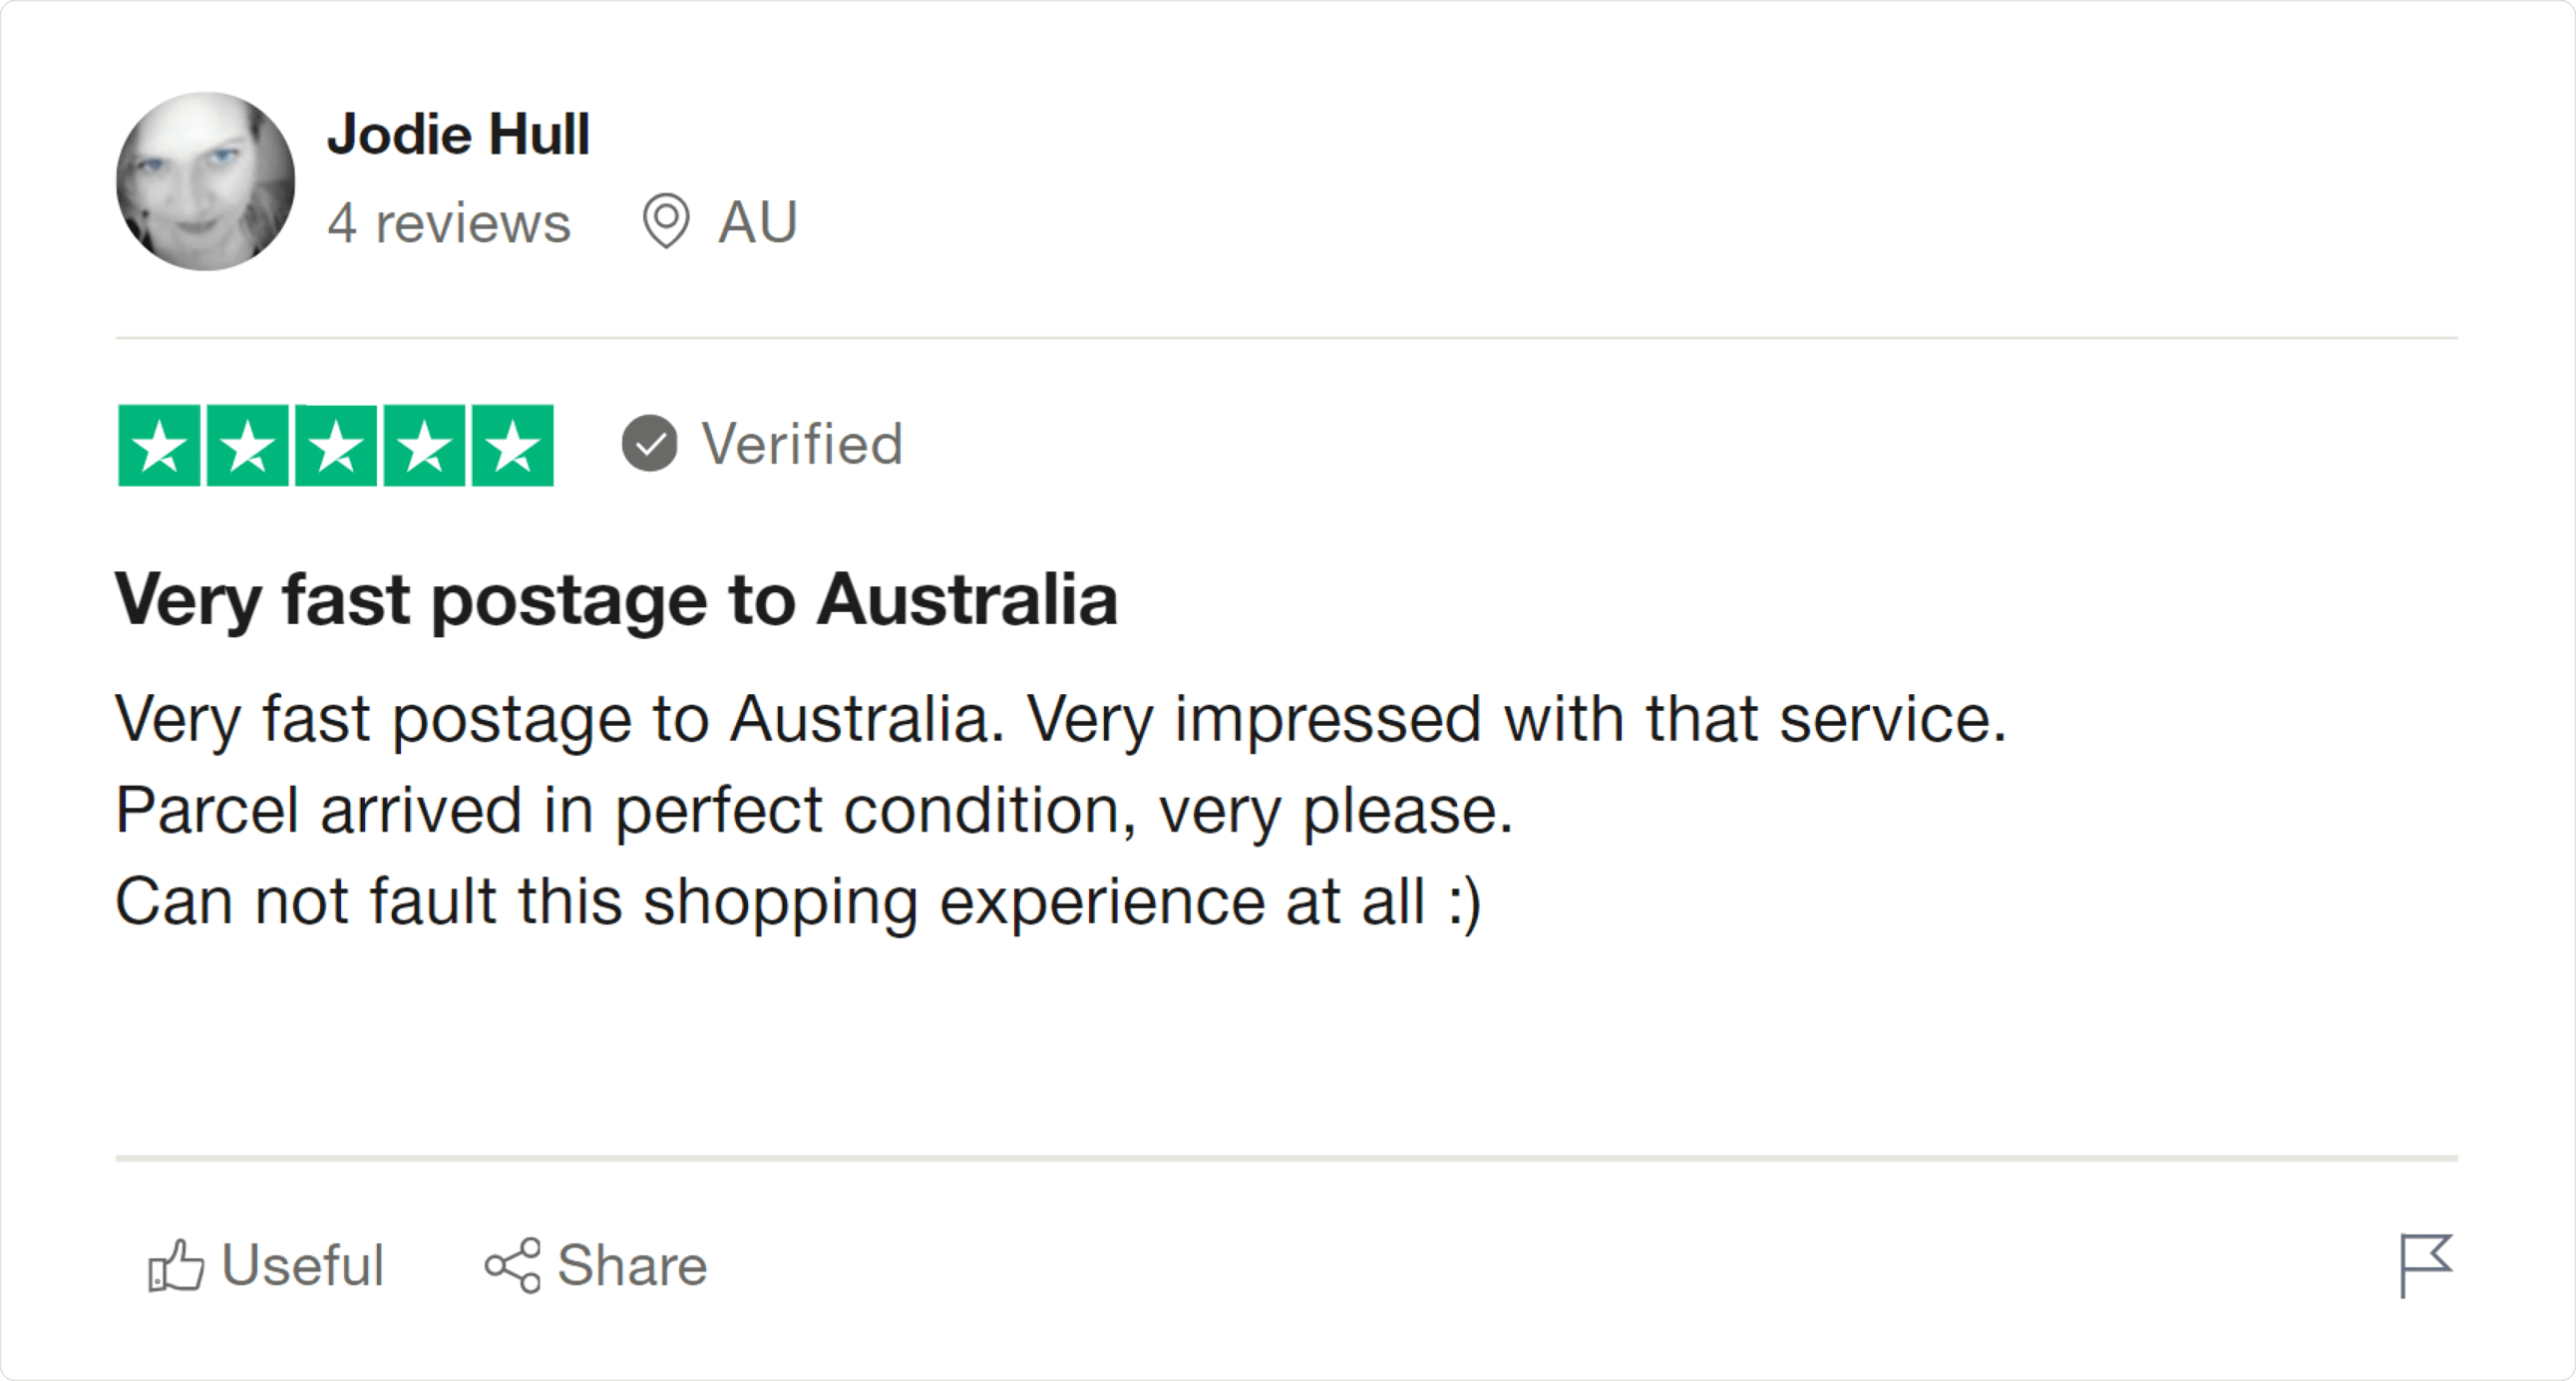The image size is (2576, 1381).
Task: Click the thumbs-up icon beside Useful
Action: click(176, 1266)
